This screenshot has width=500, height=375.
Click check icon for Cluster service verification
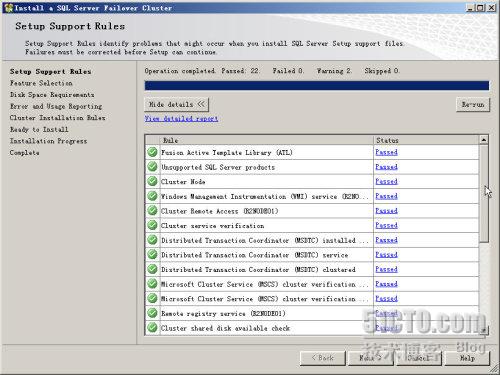[x=152, y=226]
